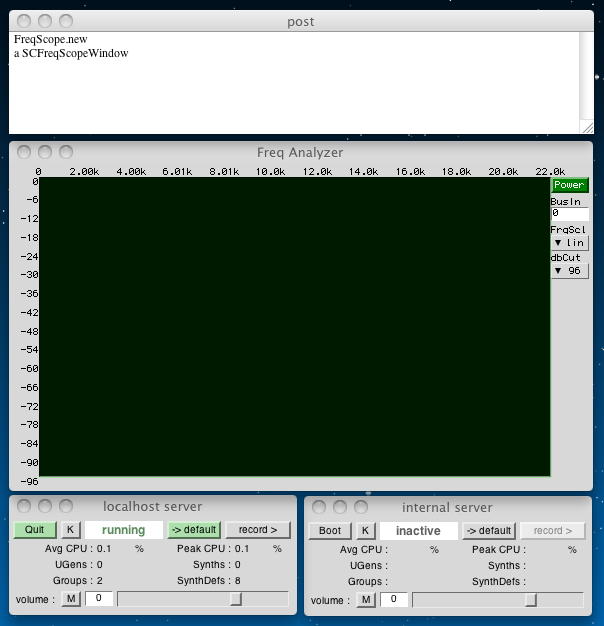604x626 pixels.
Task: Toggle the Power button in Freq Analyzer
Action: point(570,185)
